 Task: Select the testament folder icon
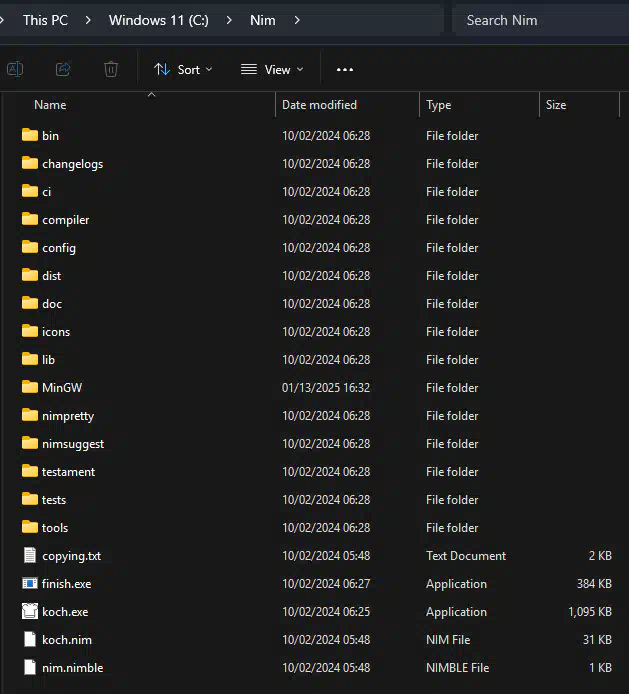30,471
